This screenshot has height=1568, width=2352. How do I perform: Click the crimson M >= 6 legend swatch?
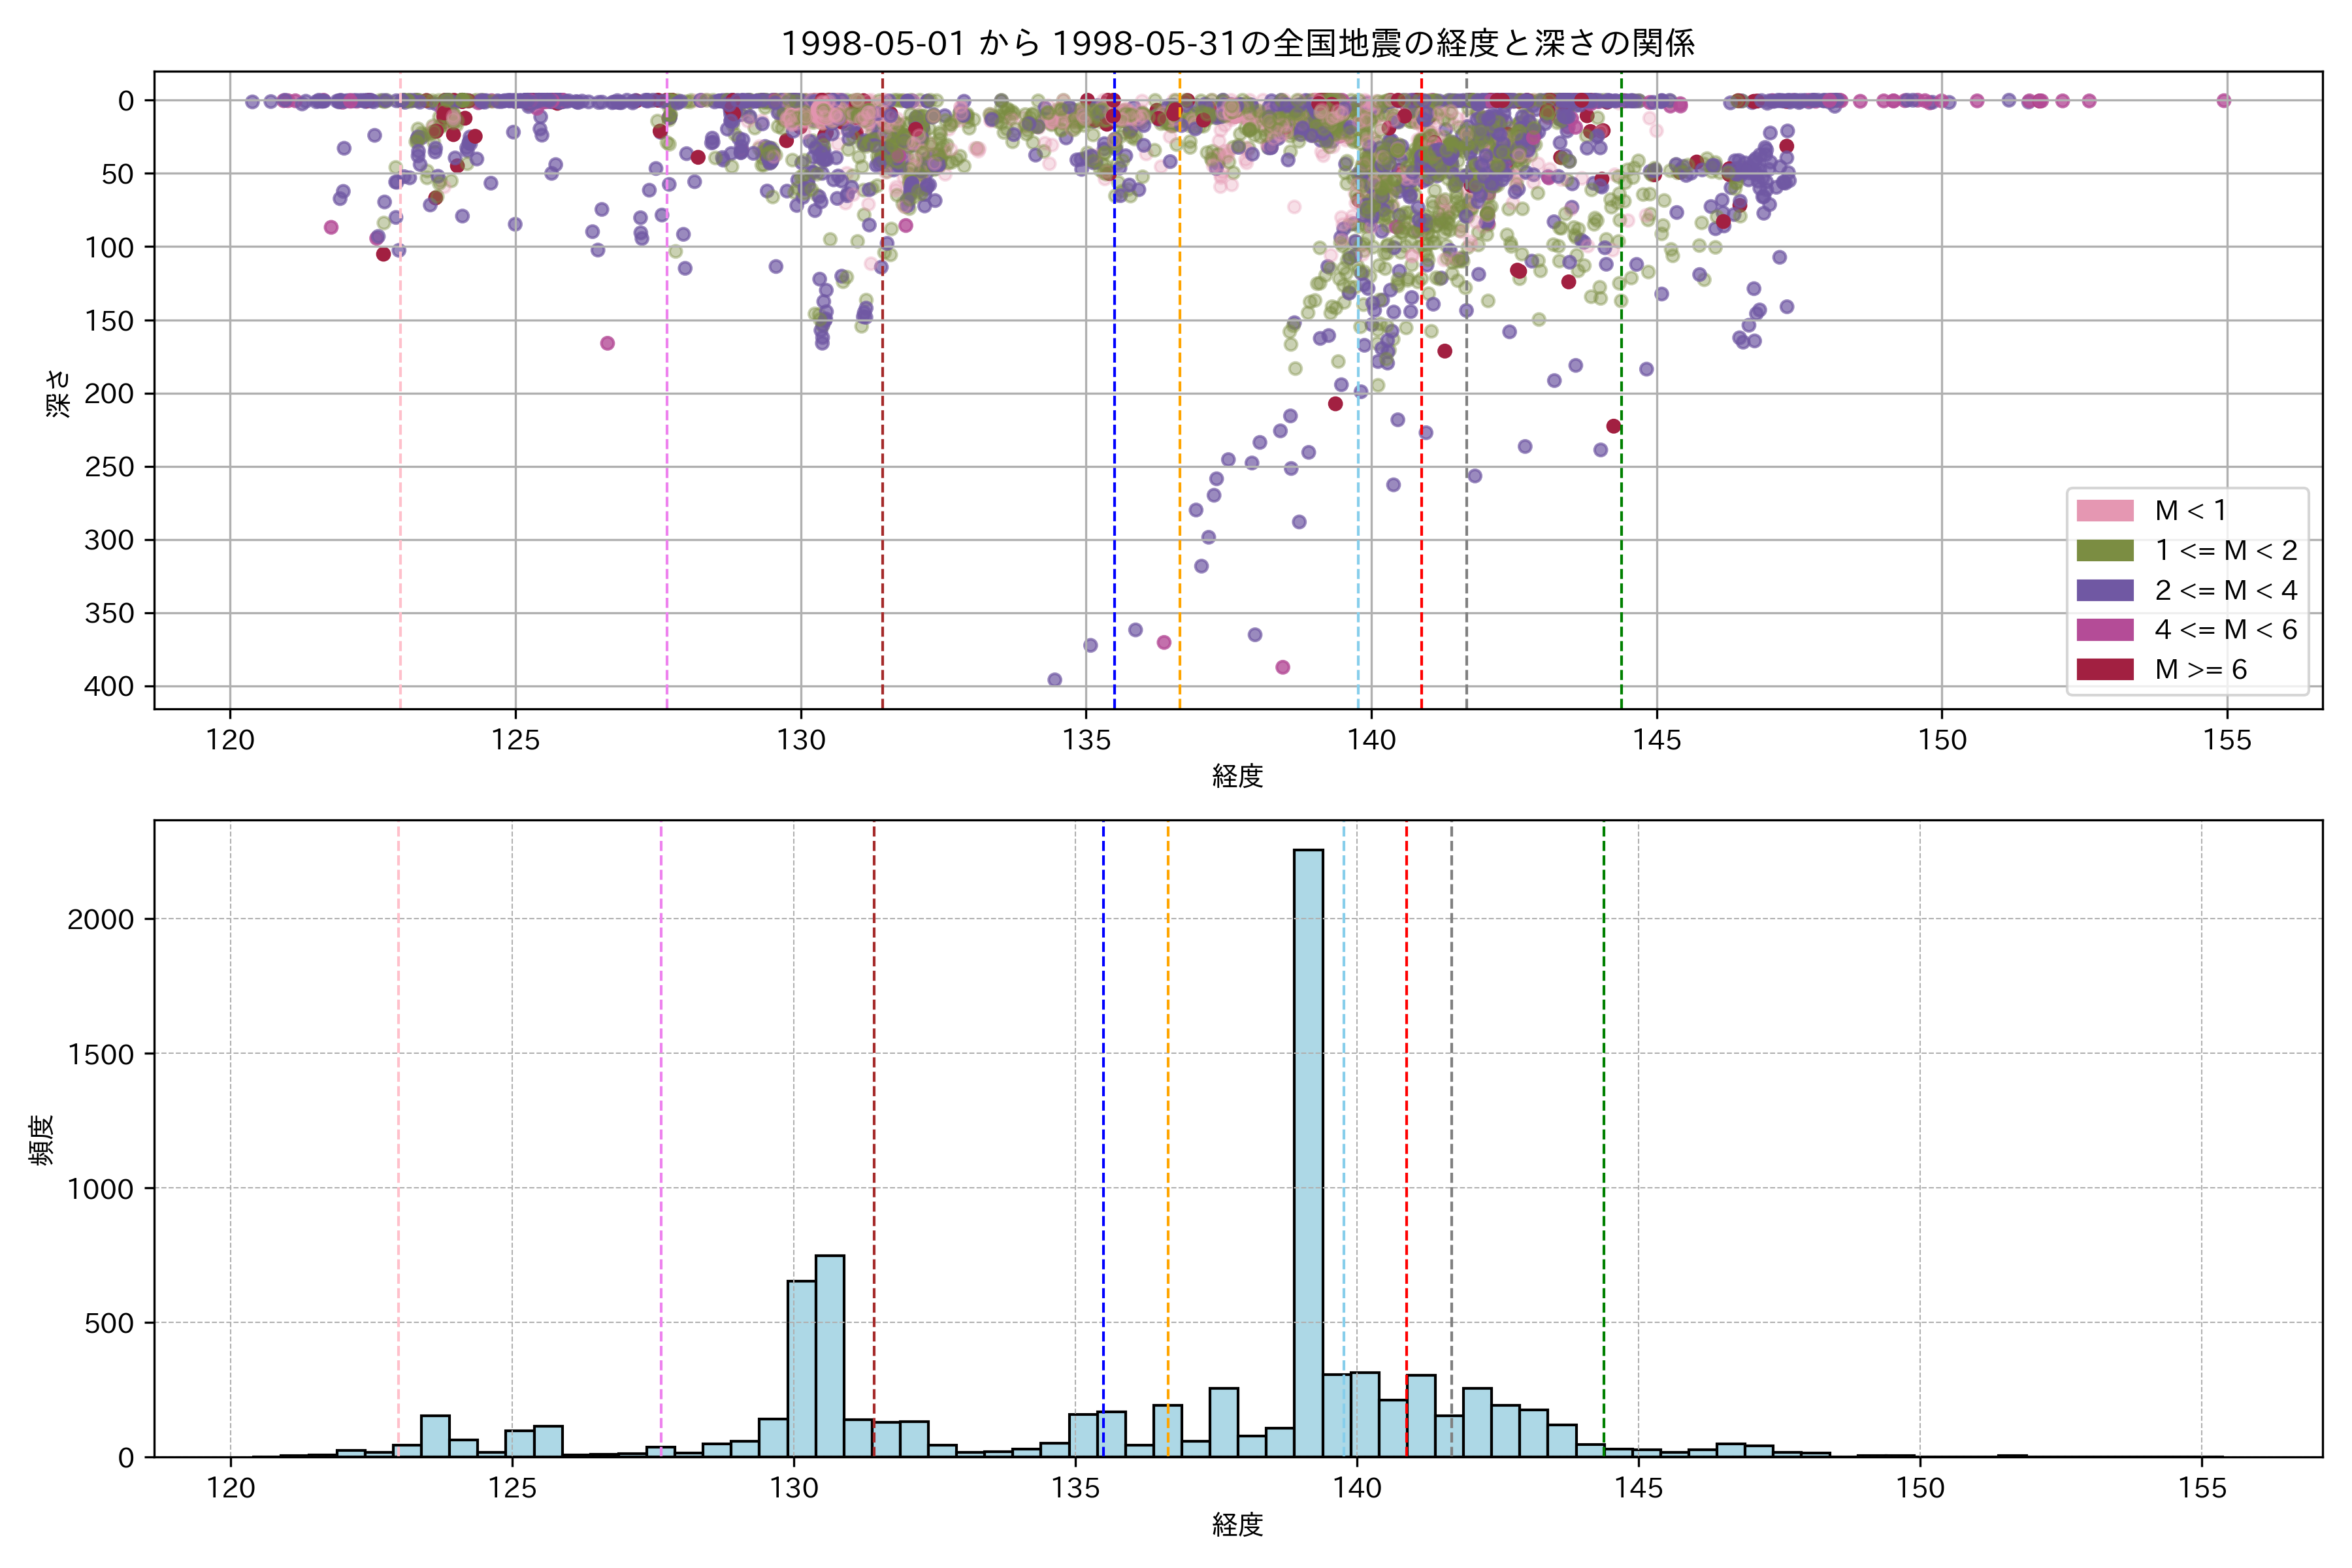point(2104,669)
